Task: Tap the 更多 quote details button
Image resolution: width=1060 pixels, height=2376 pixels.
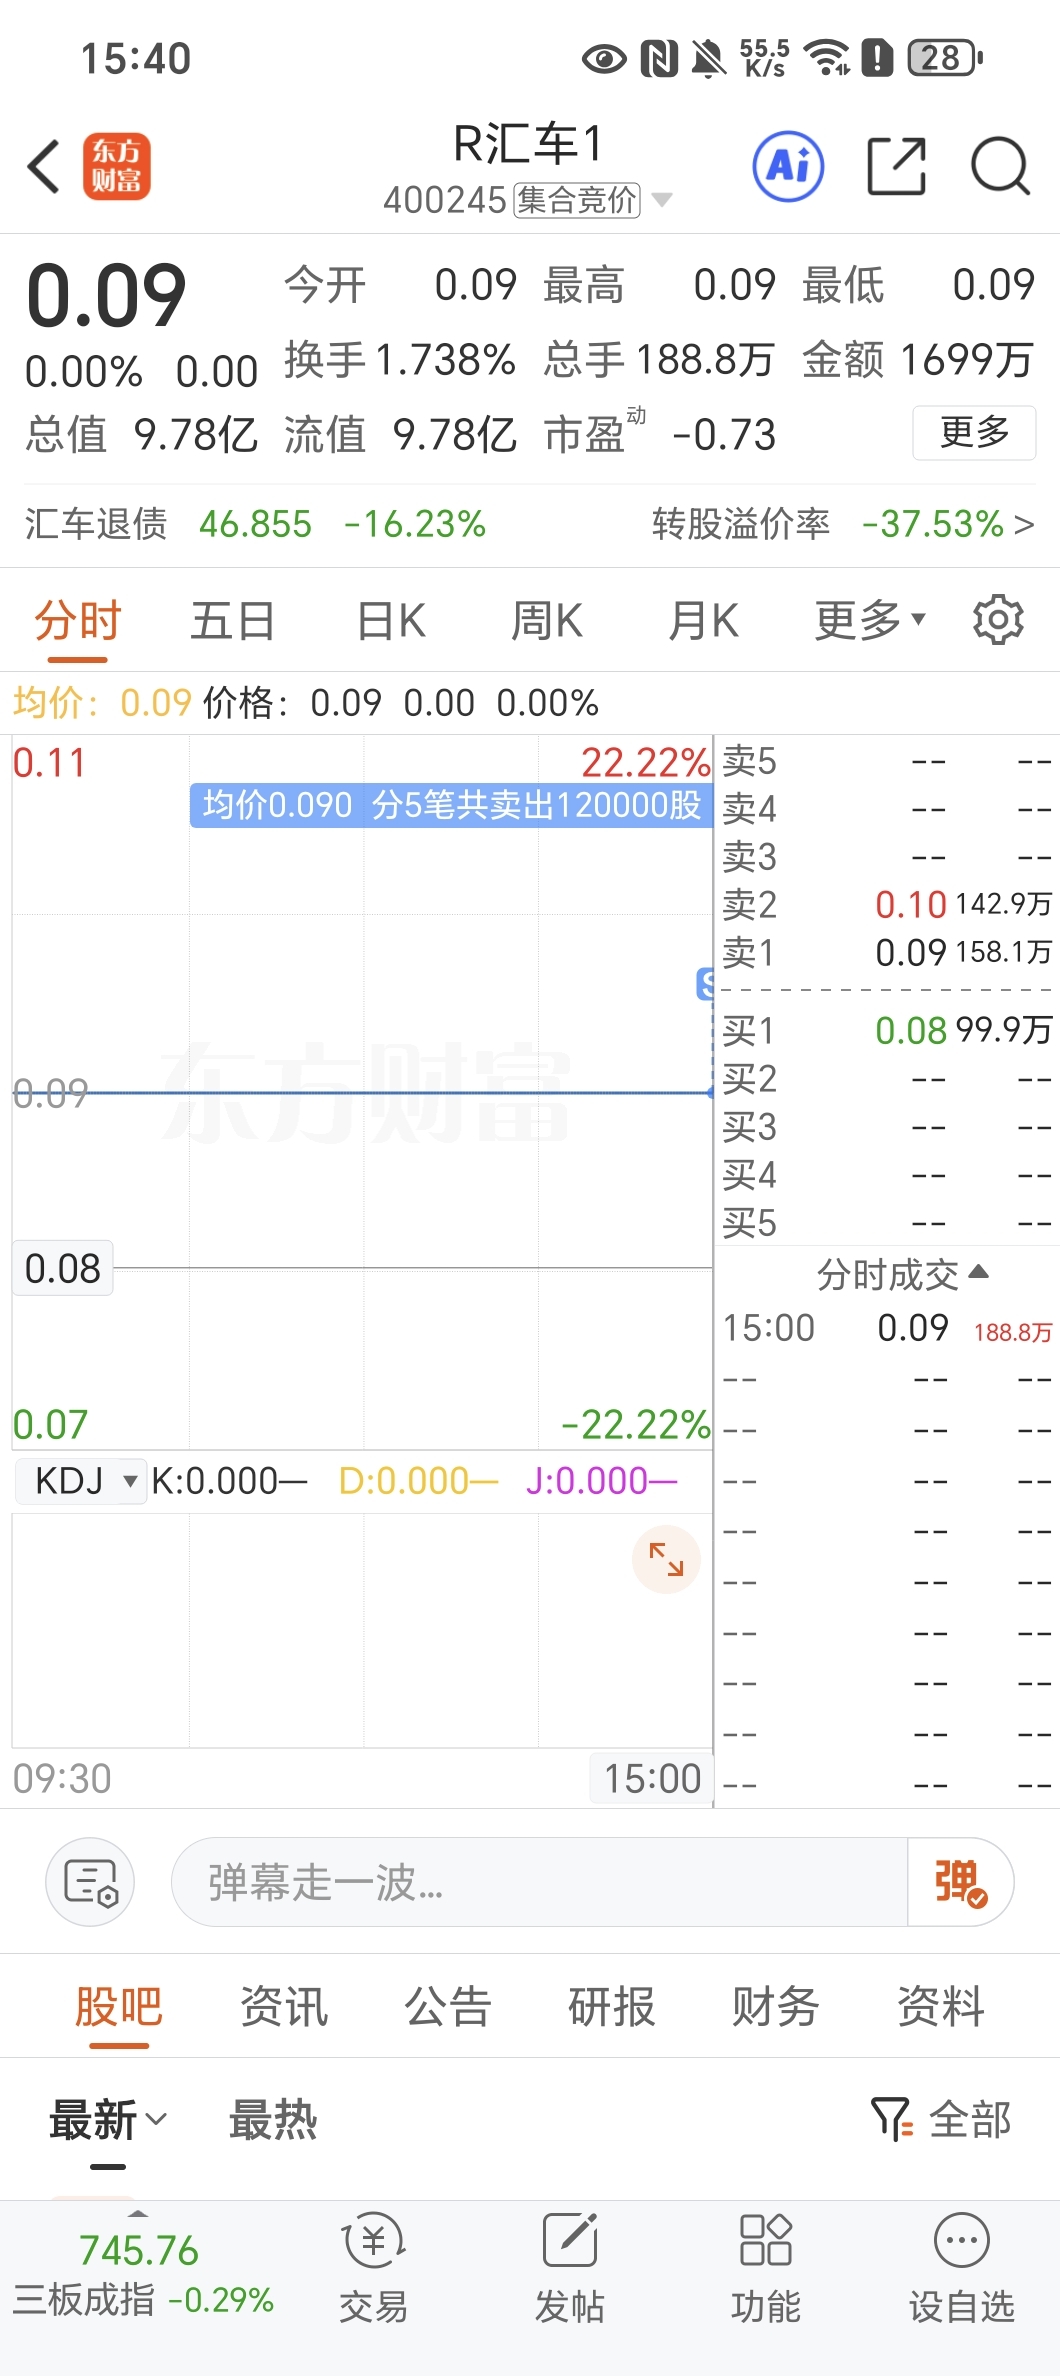Action: coord(974,432)
